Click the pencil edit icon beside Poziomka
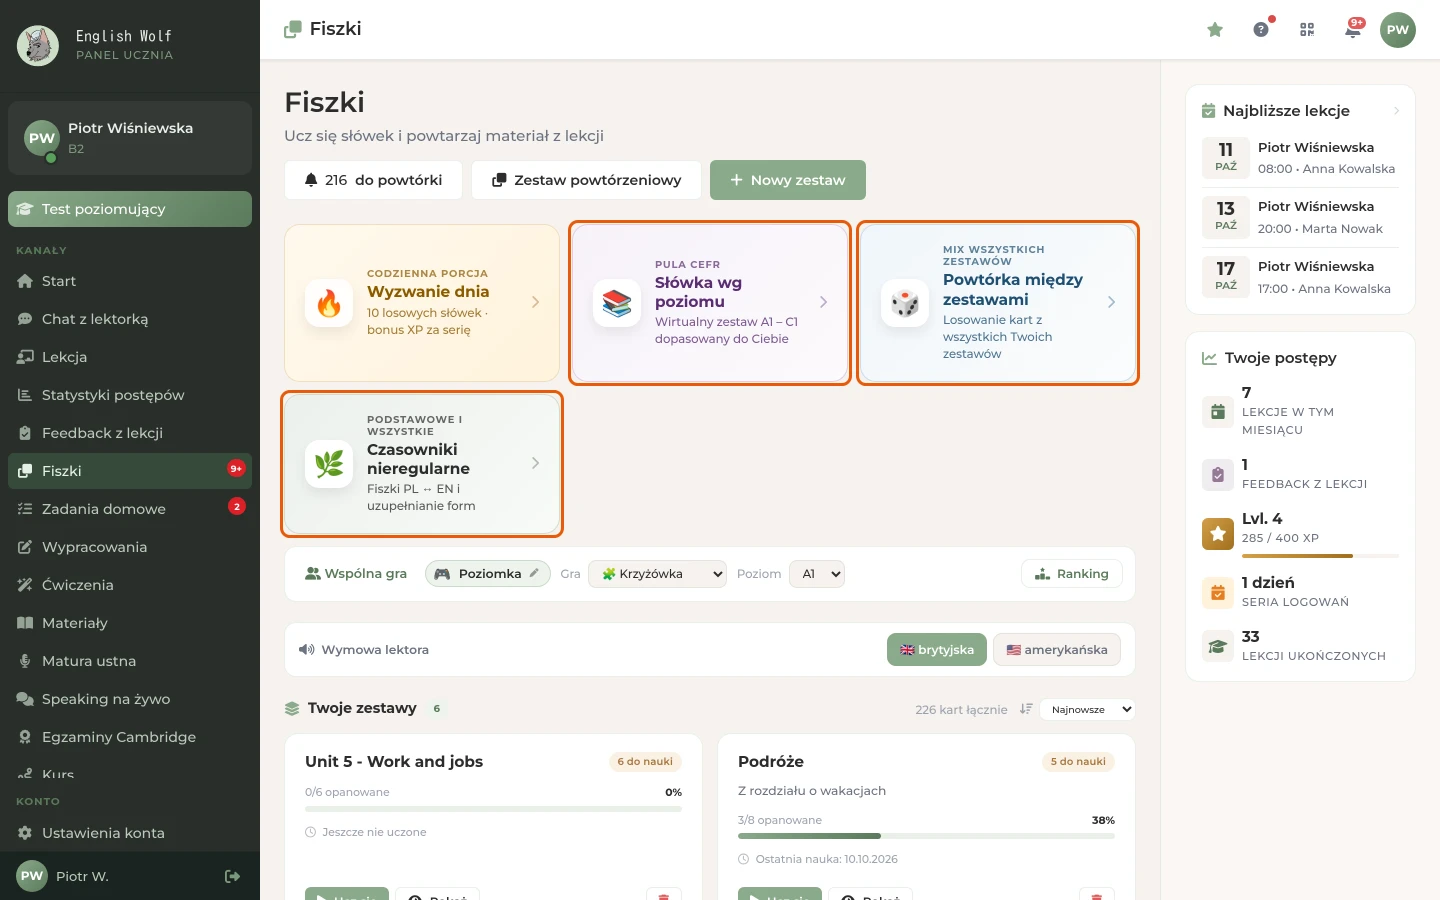Screen dimensions: 1440x900 coord(534,573)
